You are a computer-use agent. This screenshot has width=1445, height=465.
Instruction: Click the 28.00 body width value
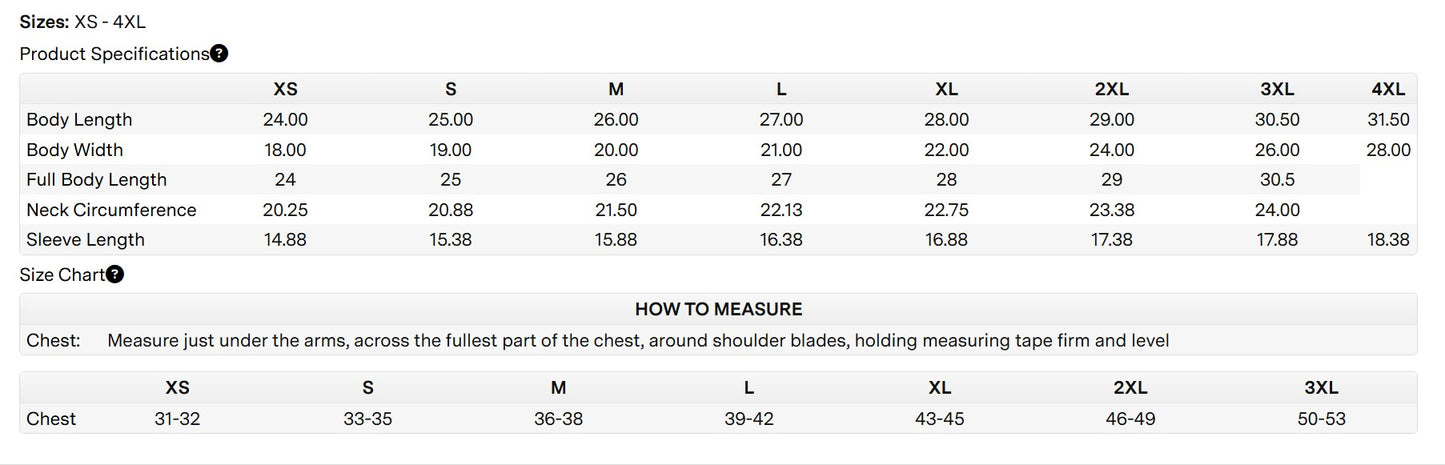click(x=1388, y=150)
